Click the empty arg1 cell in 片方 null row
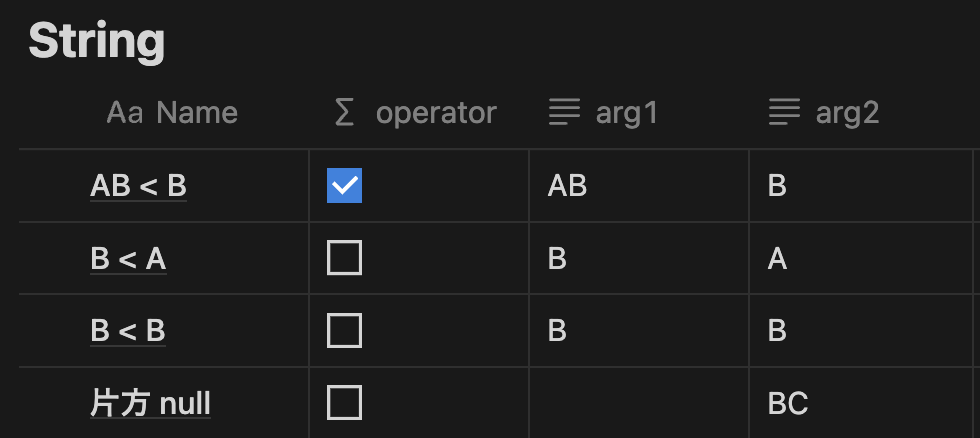The height and width of the screenshot is (438, 980). coord(639,403)
